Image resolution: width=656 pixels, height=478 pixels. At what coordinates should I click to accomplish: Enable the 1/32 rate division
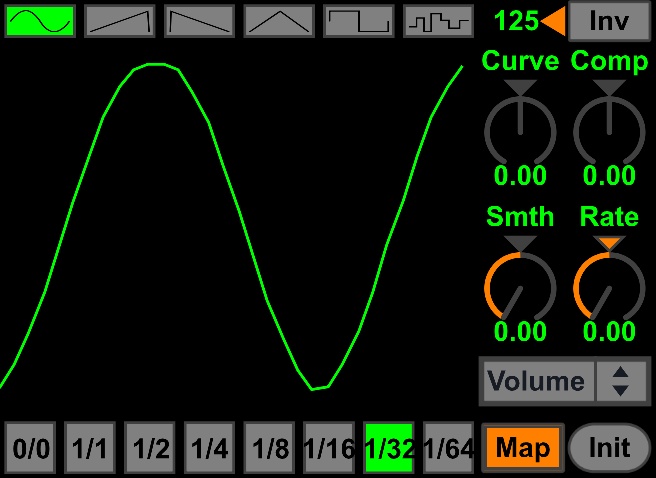click(x=389, y=448)
